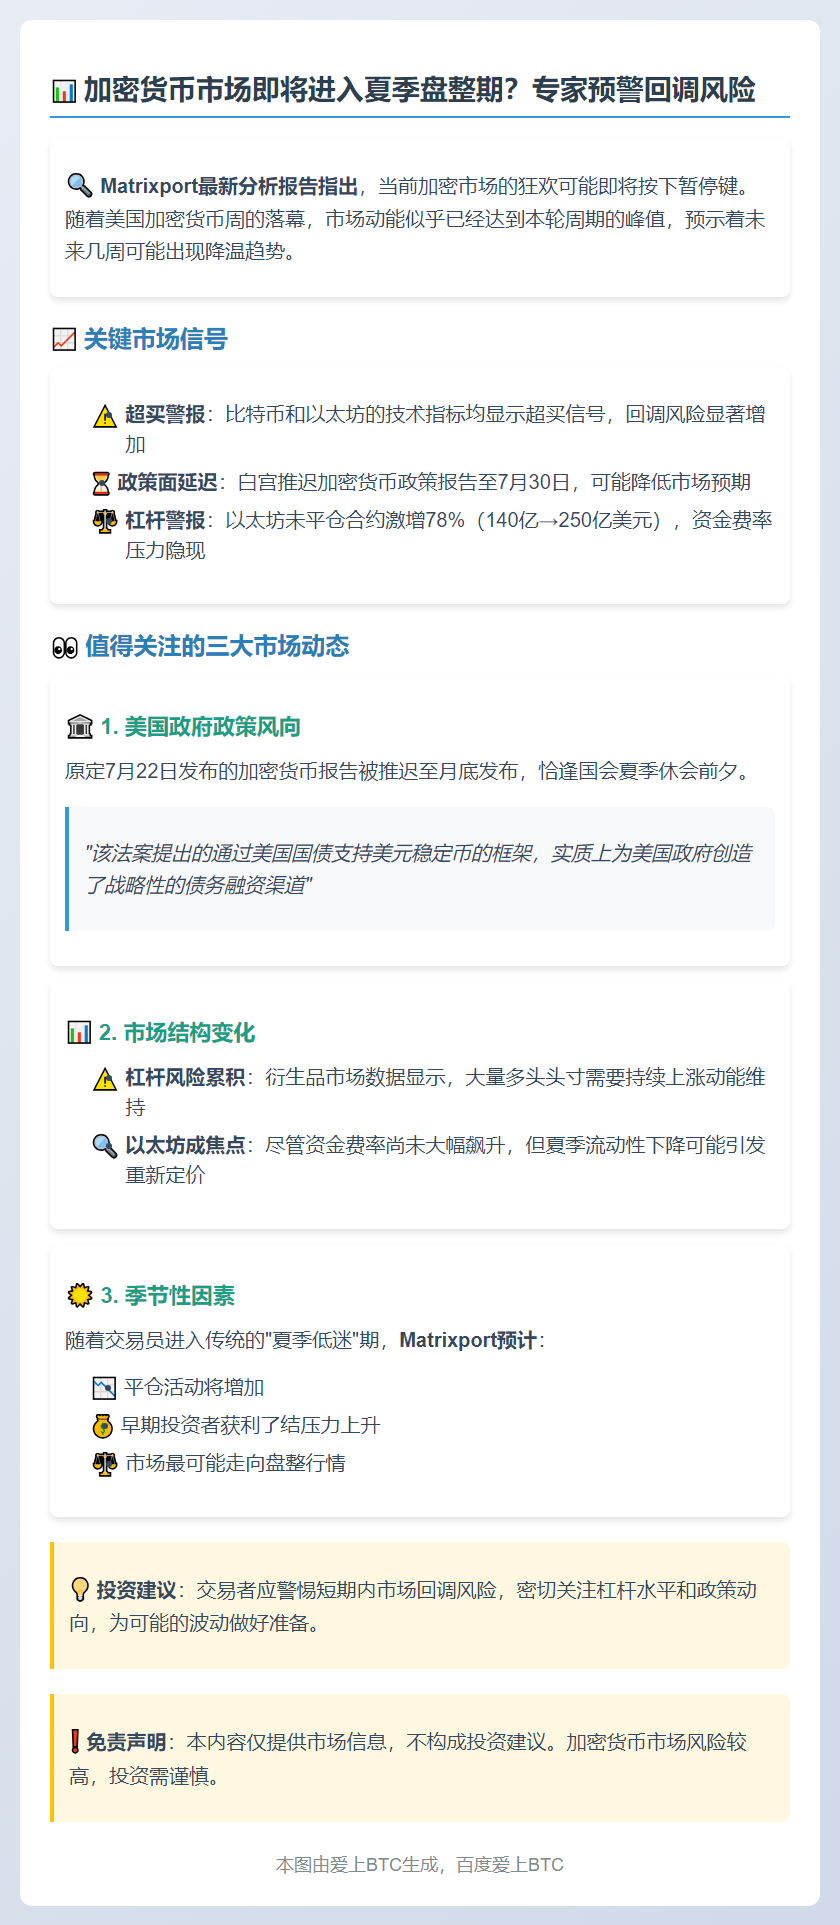Click the eyes icon before 值得关注的三大市场动态

pos(64,647)
